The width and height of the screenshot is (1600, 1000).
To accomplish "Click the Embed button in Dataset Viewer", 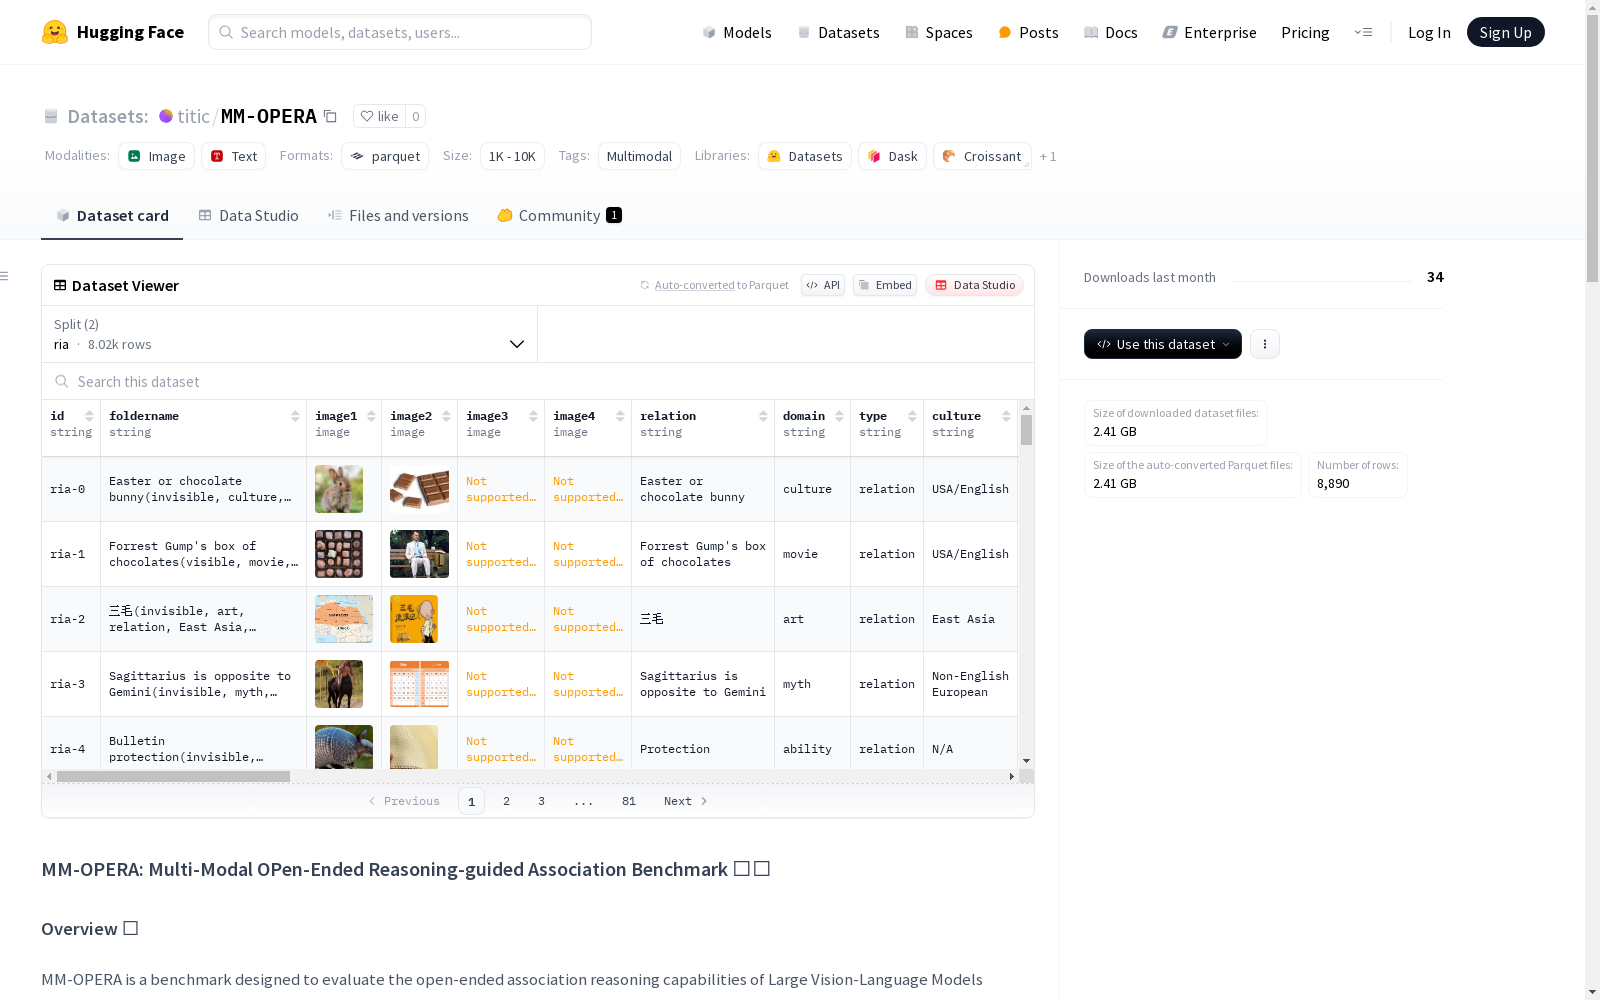I will tap(885, 285).
